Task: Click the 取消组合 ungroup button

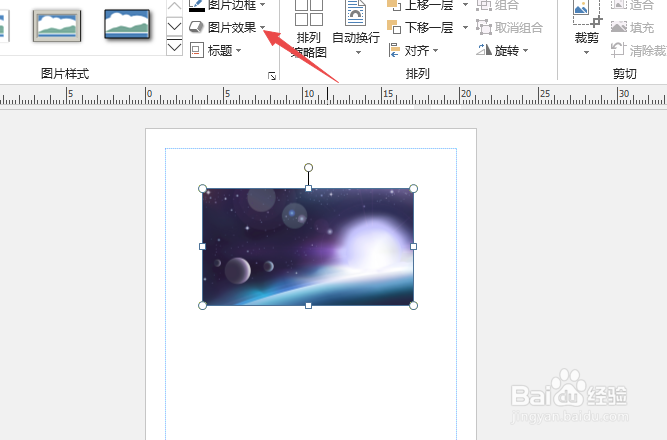Action: (510, 28)
